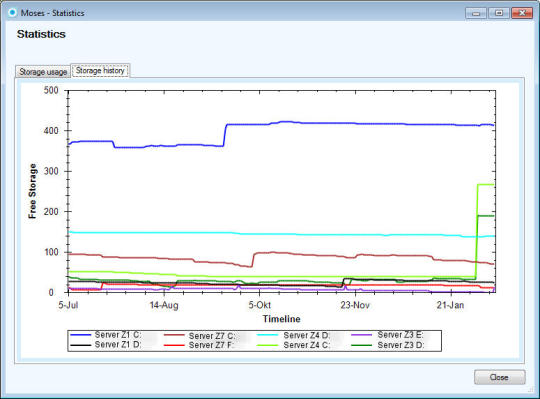Select the Storage history tab
The image size is (540, 399).
pos(100,71)
